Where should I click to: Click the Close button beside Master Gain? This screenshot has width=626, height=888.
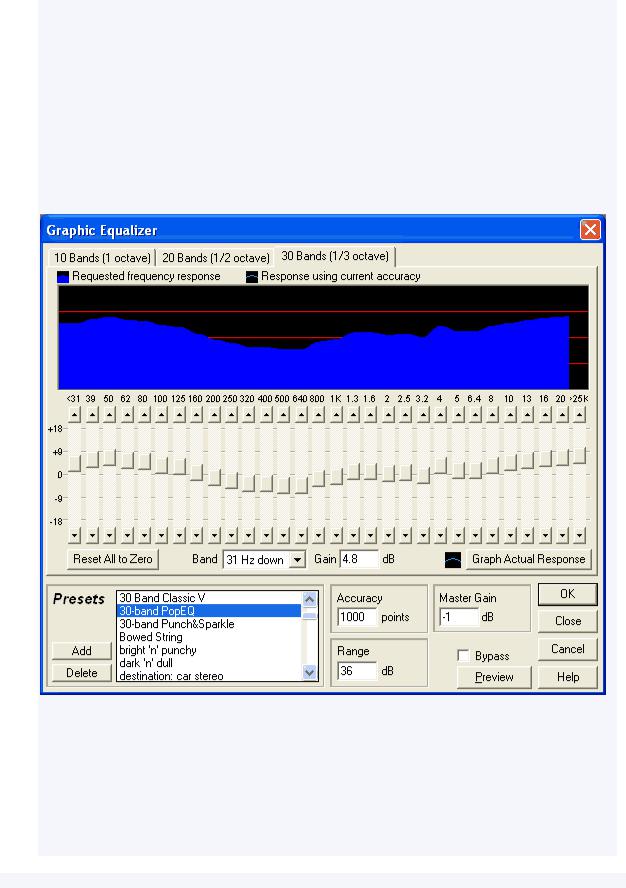tap(568, 621)
